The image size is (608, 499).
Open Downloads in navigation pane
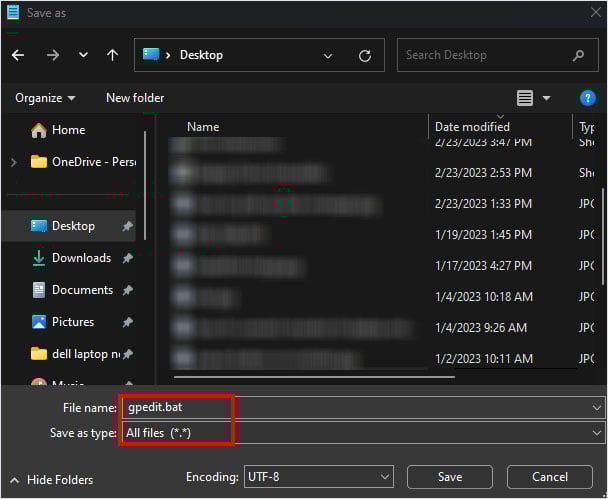[x=72, y=258]
